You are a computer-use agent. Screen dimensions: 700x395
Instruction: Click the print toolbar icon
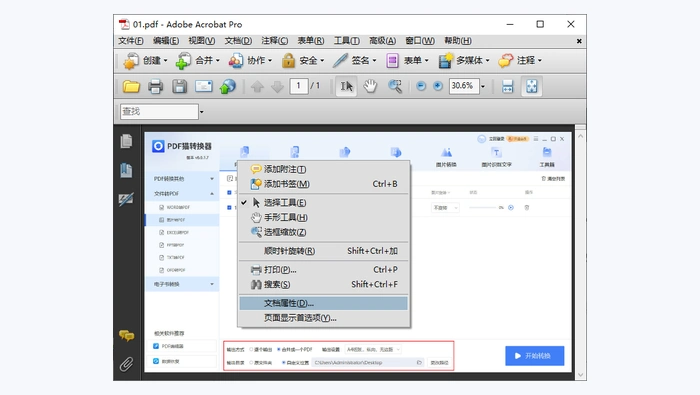click(x=155, y=86)
